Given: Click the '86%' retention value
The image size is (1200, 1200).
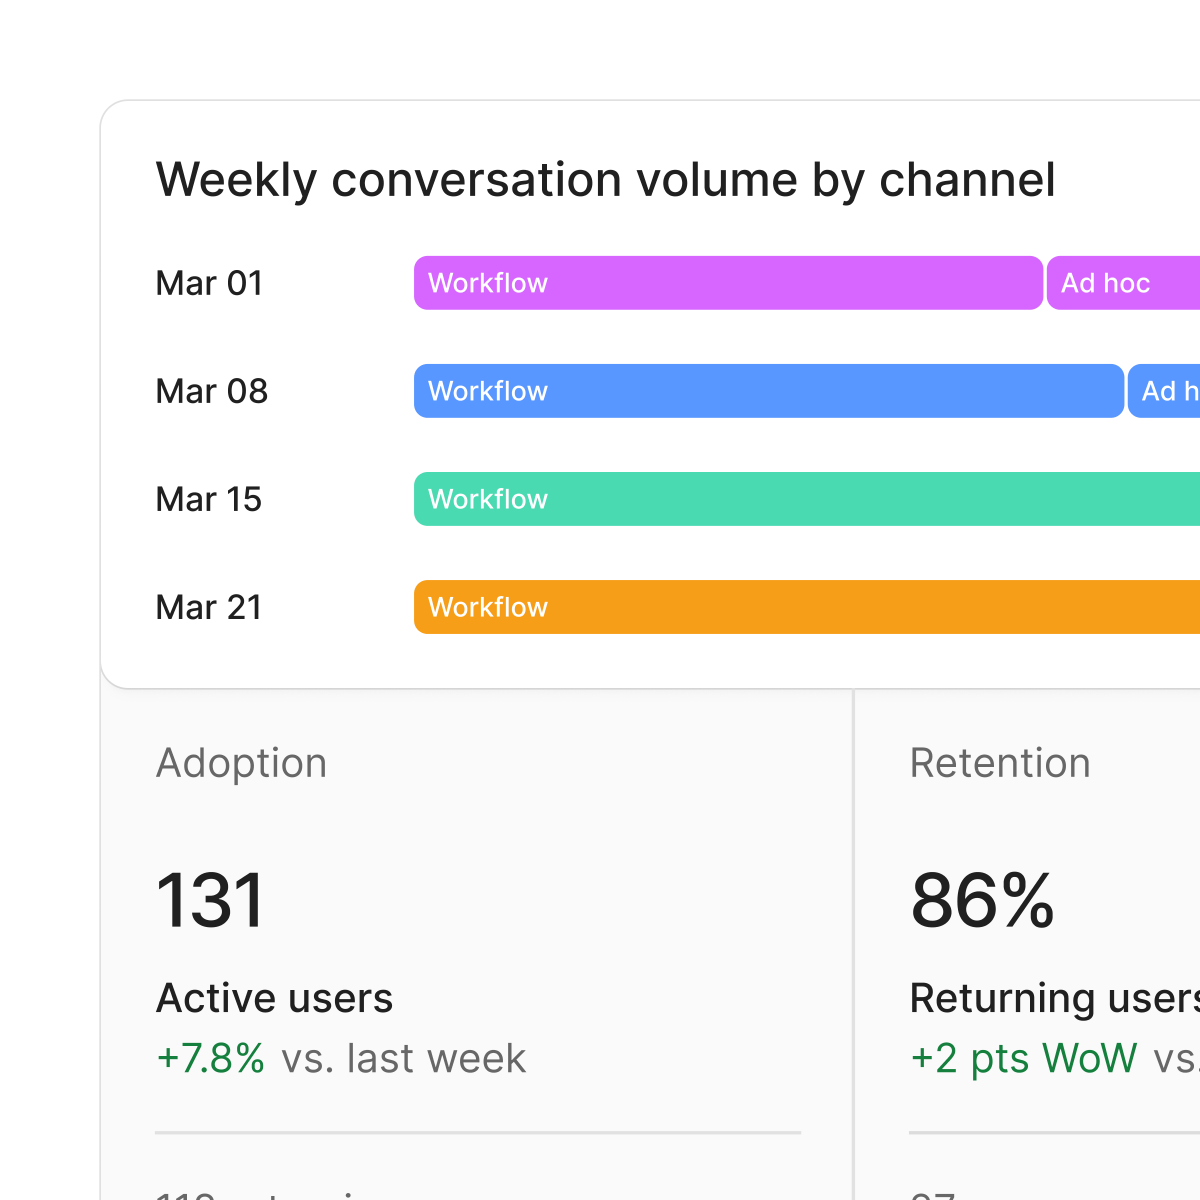Looking at the screenshot, I should coord(983,901).
